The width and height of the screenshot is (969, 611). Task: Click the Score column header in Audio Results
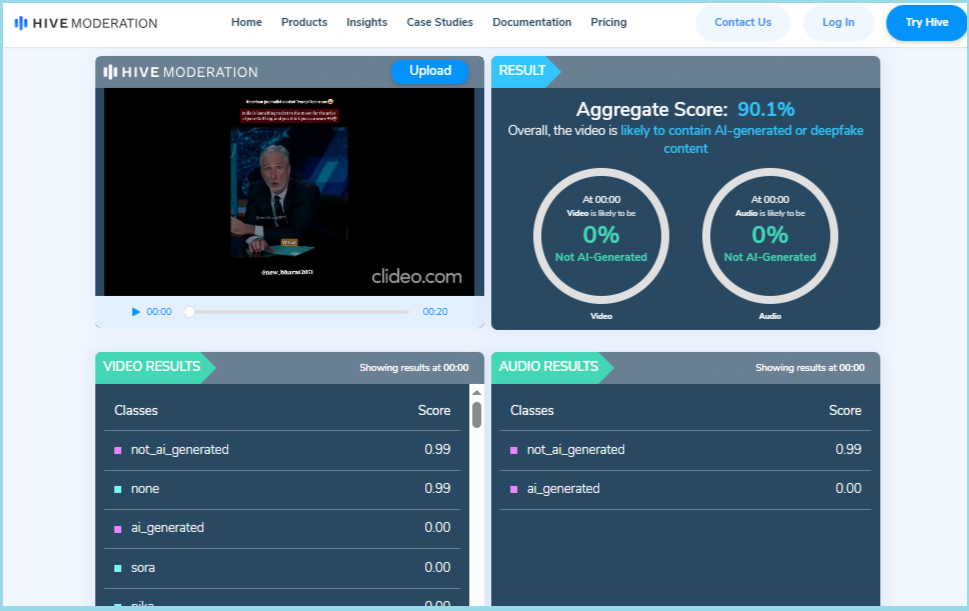click(x=845, y=411)
